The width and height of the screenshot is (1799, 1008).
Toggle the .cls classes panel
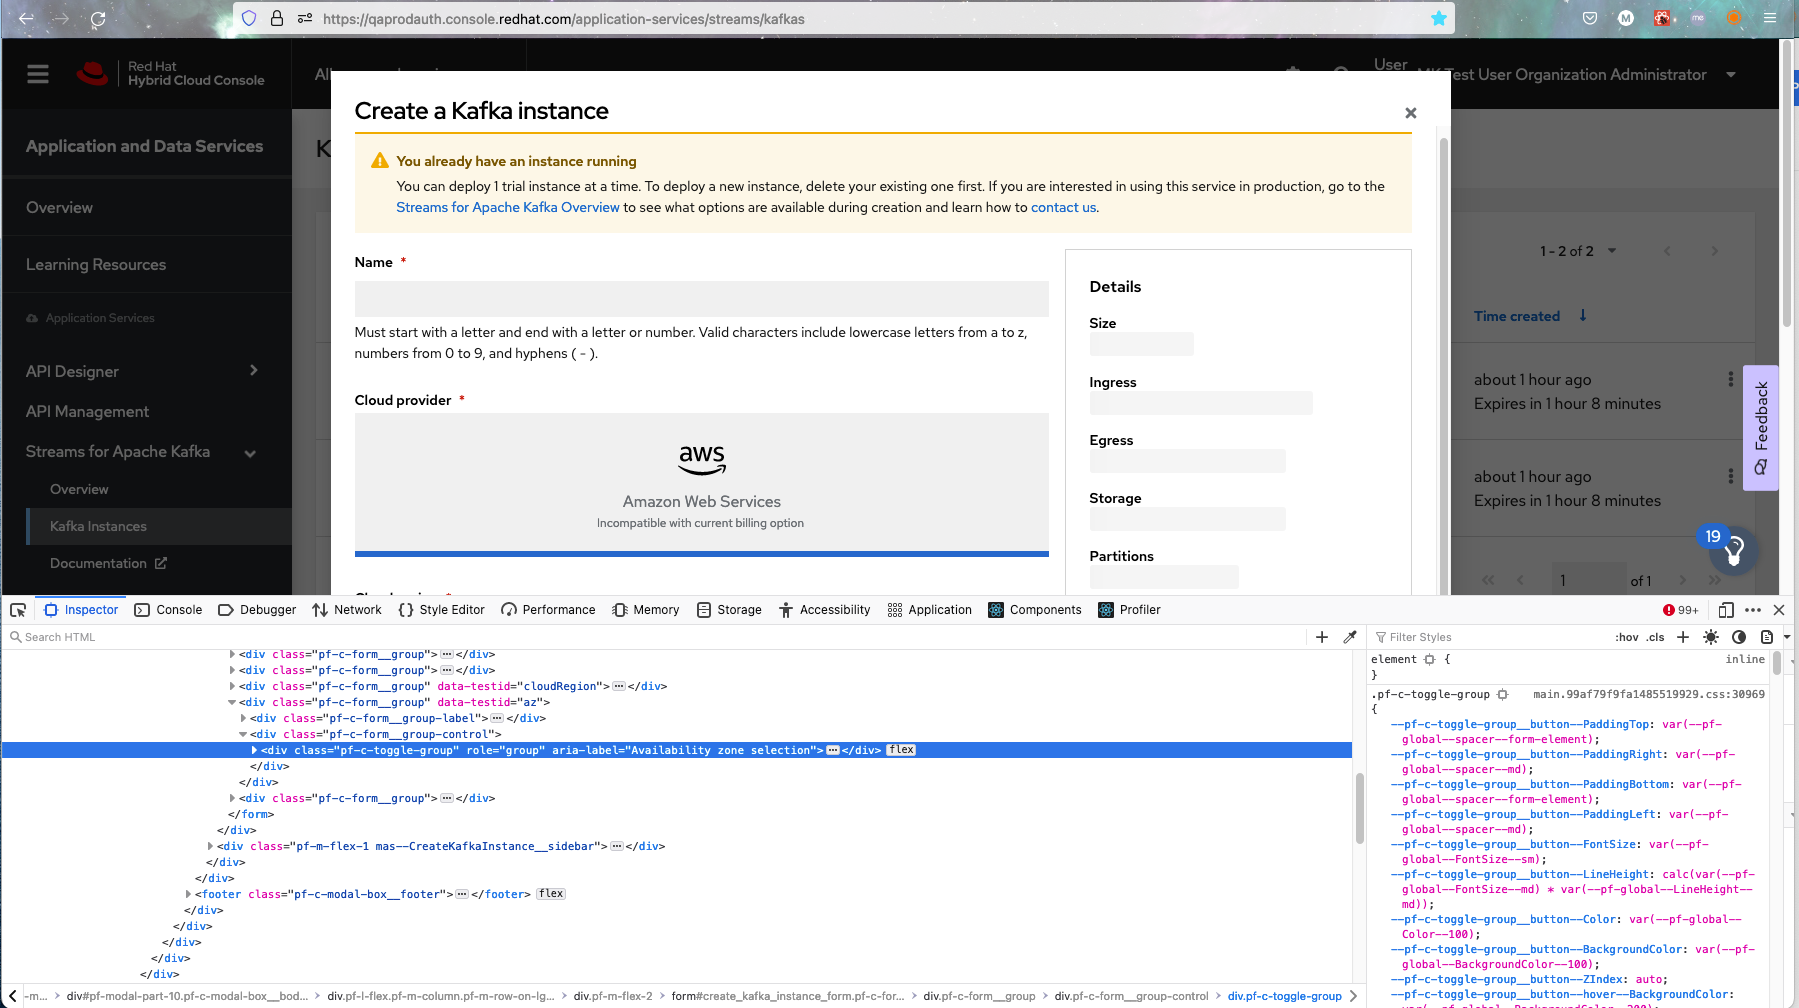(1656, 637)
